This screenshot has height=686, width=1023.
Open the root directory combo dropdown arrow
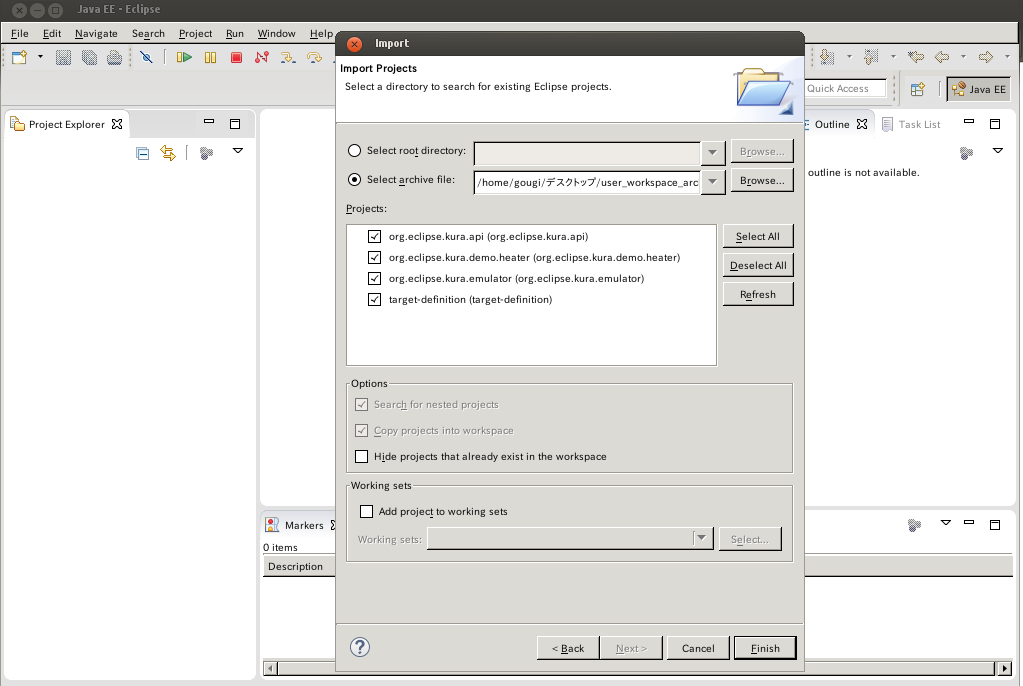[x=712, y=153]
